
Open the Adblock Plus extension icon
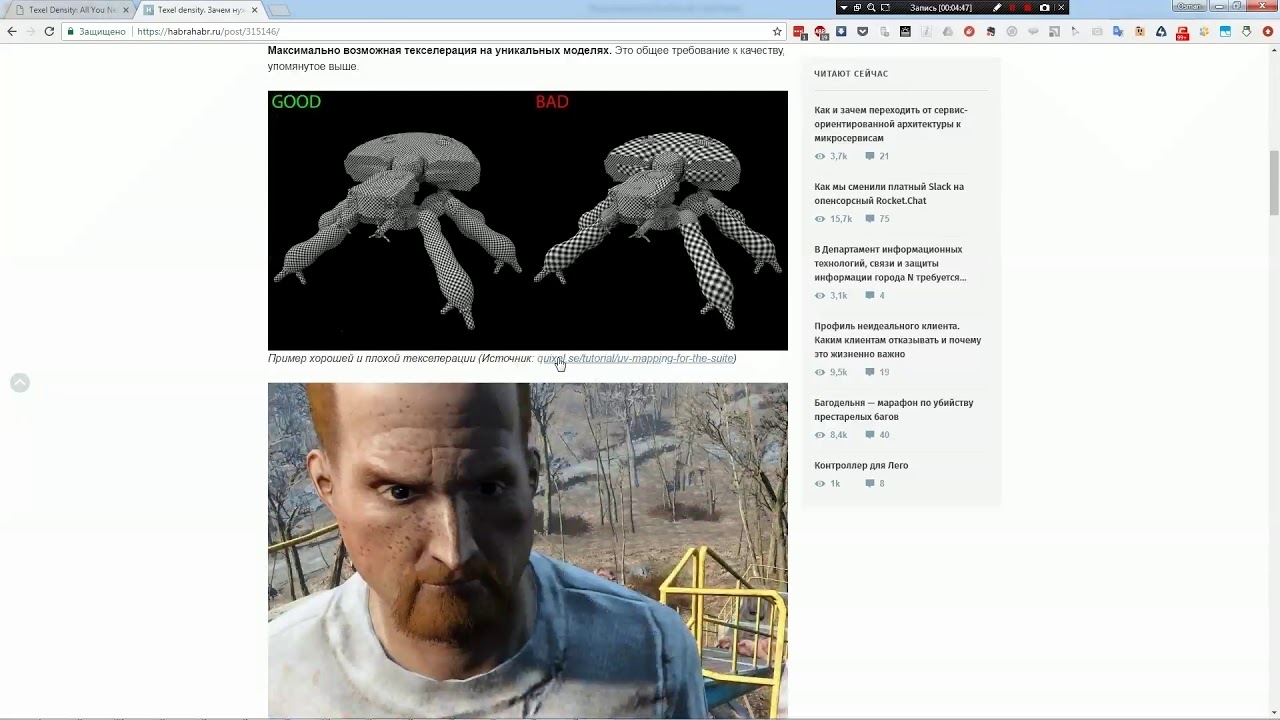[x=821, y=32]
